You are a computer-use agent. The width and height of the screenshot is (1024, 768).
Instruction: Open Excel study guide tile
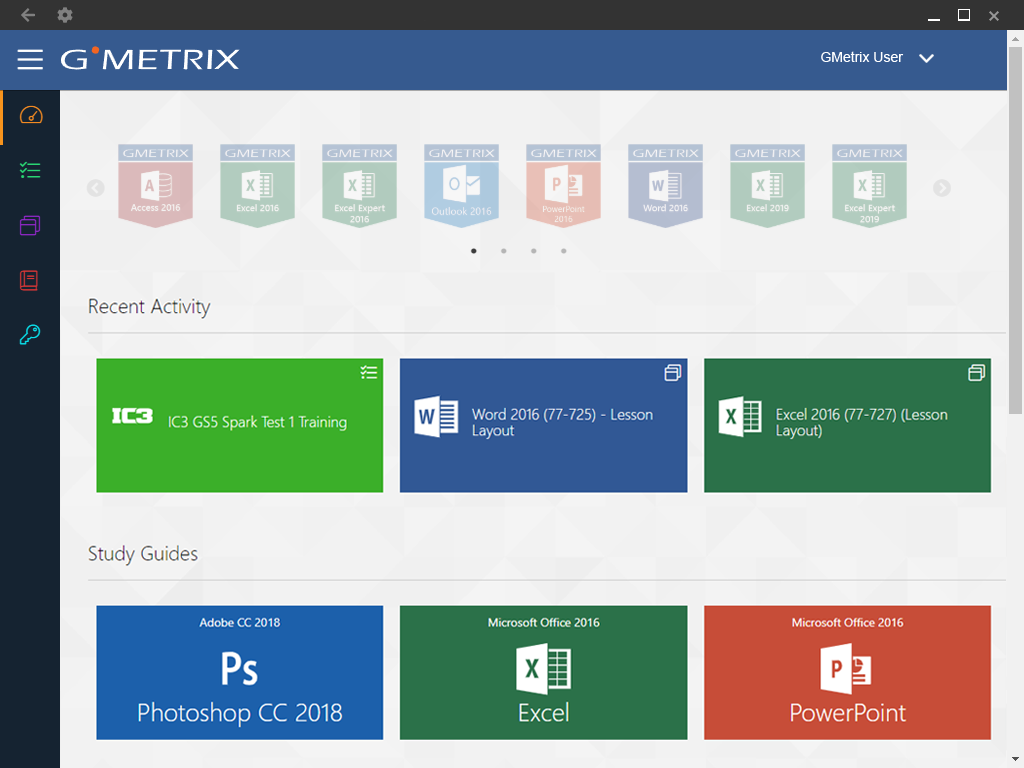click(x=543, y=673)
